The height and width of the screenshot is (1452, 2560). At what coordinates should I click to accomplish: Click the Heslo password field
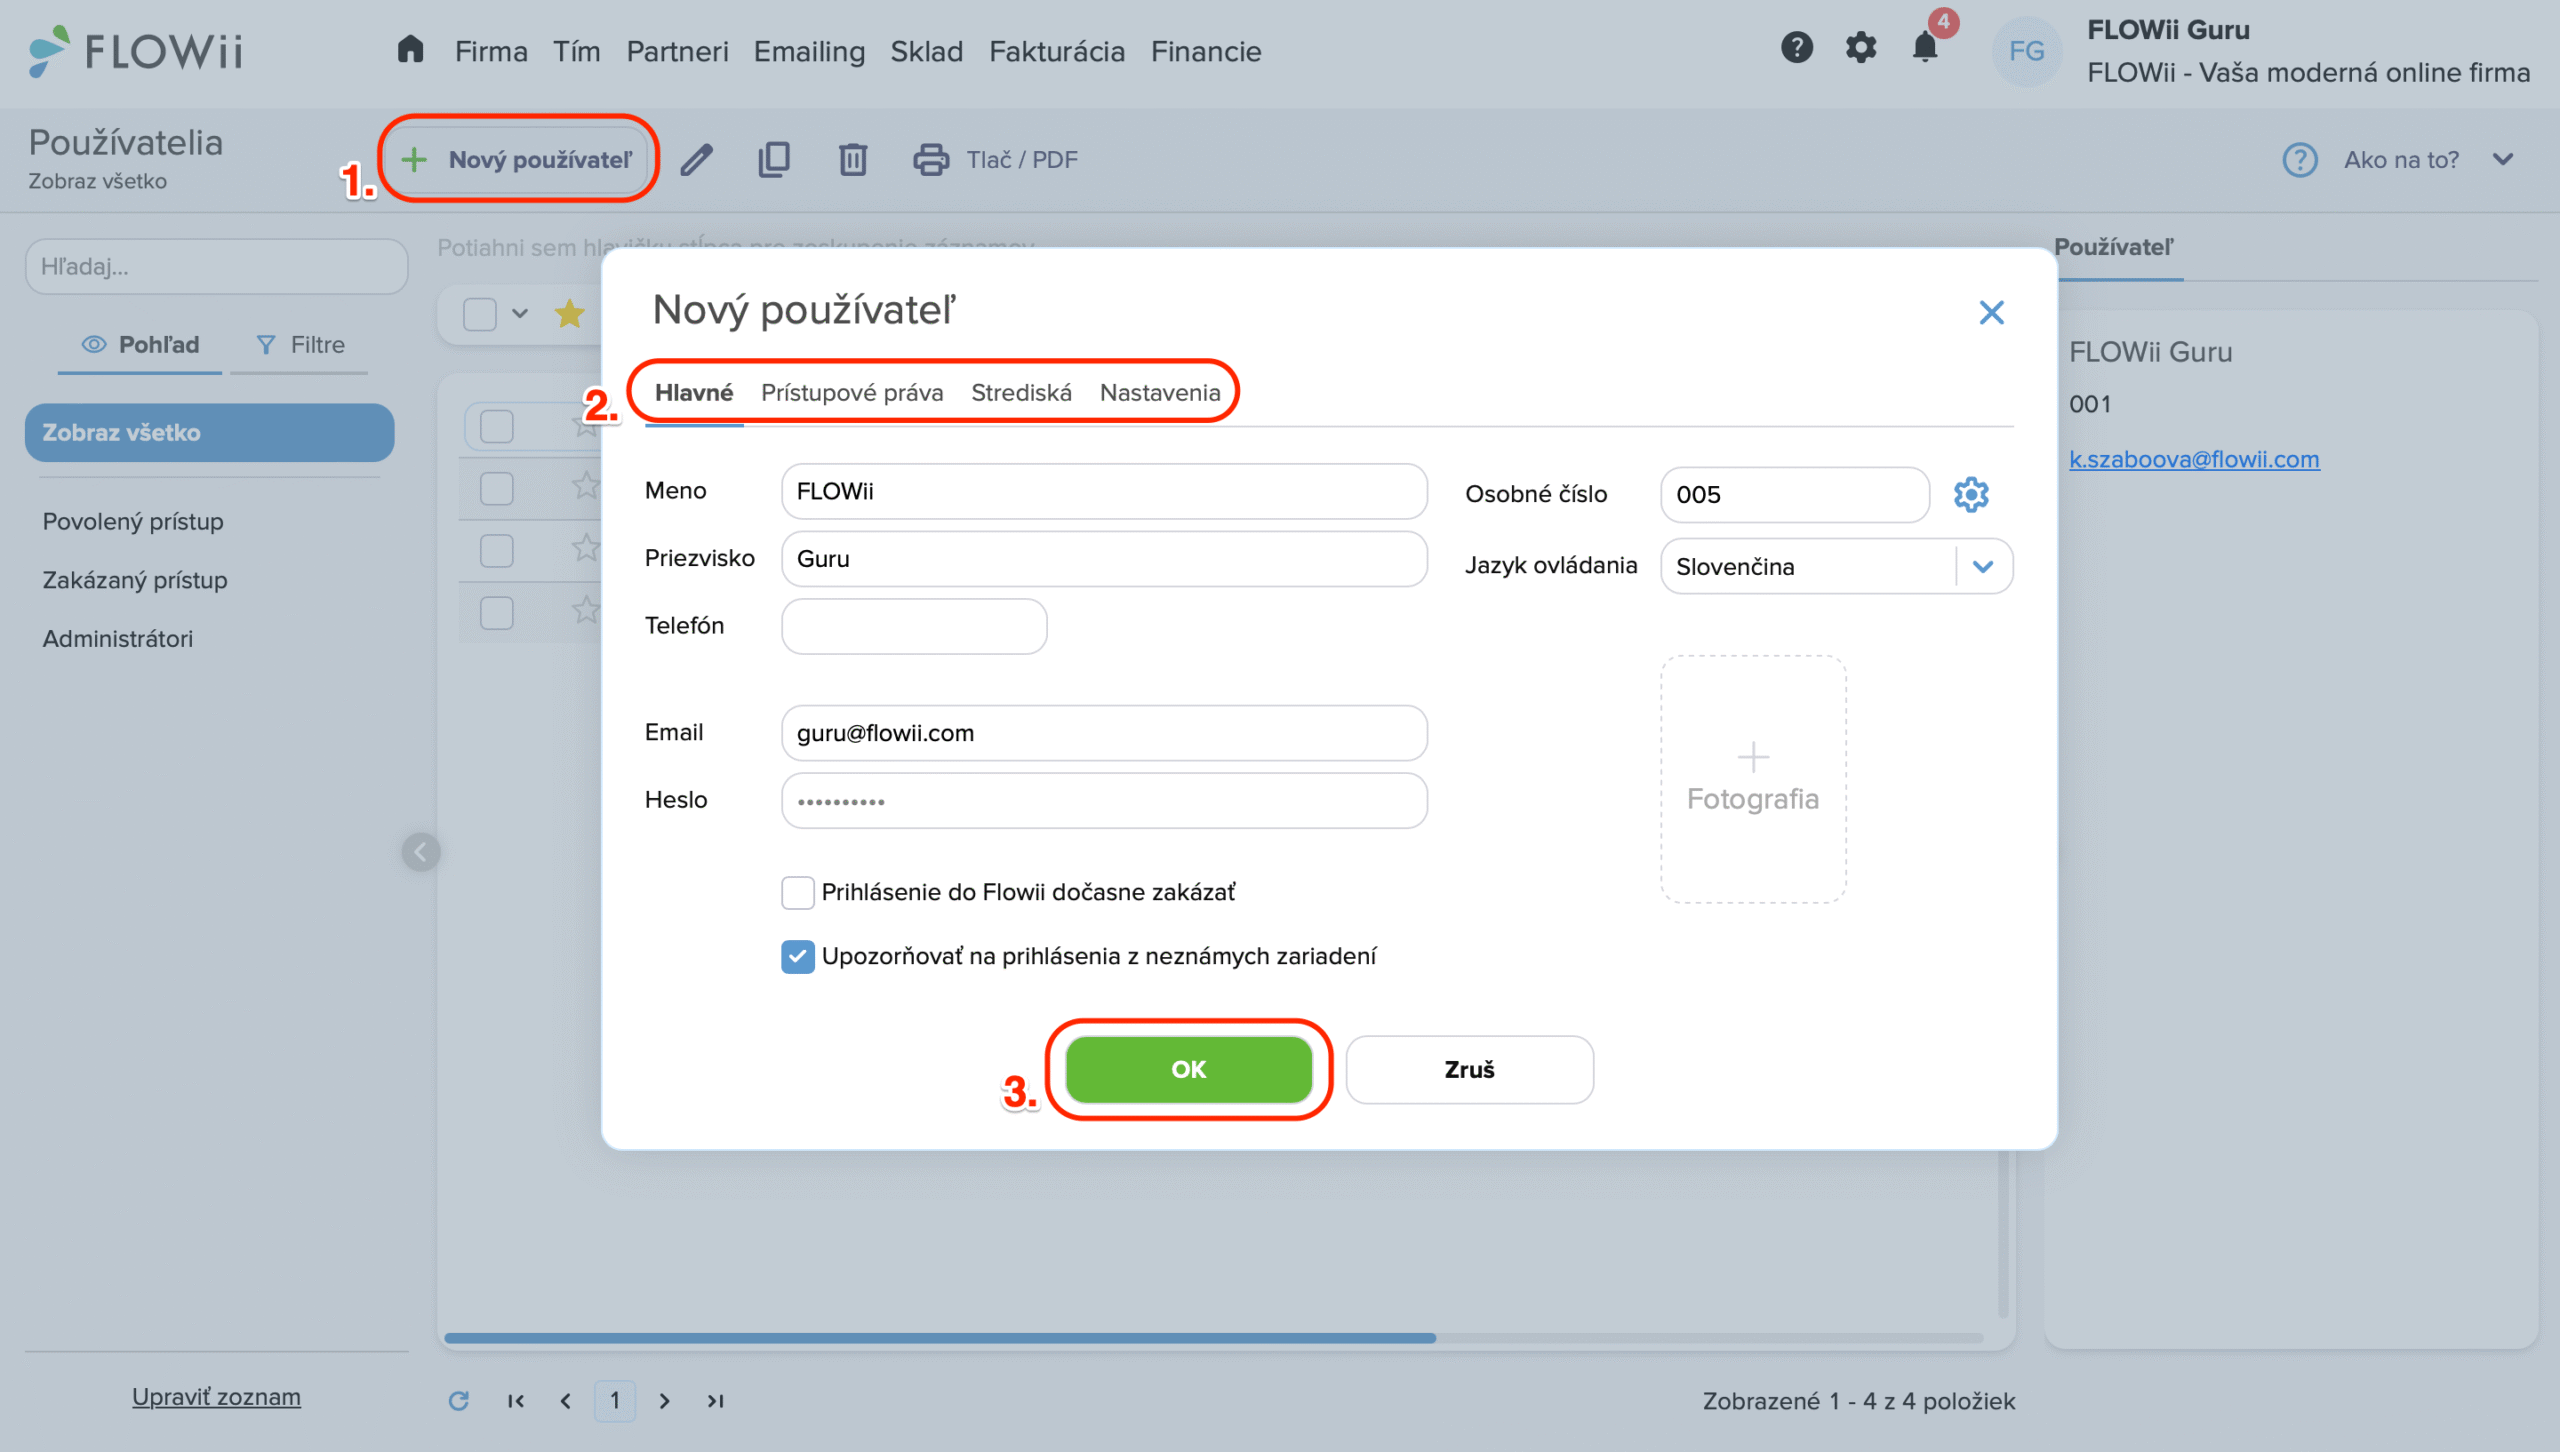(1104, 801)
